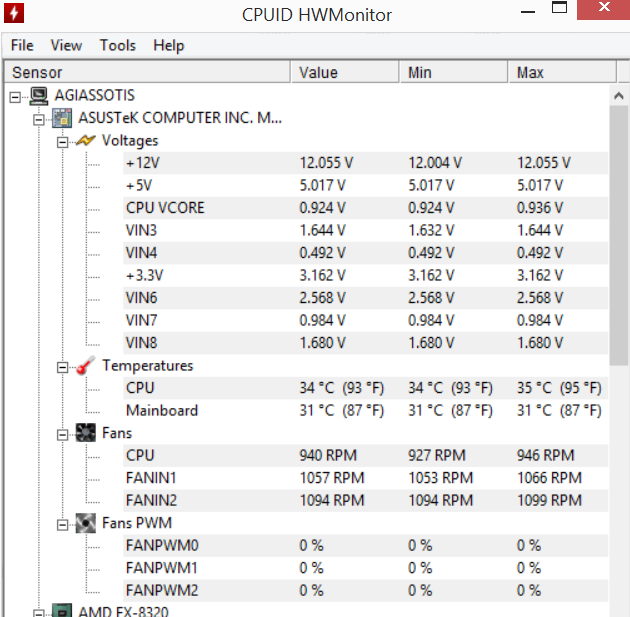Click the HWMonitor lightning app icon
This screenshot has height=617, width=630.
coord(14,13)
